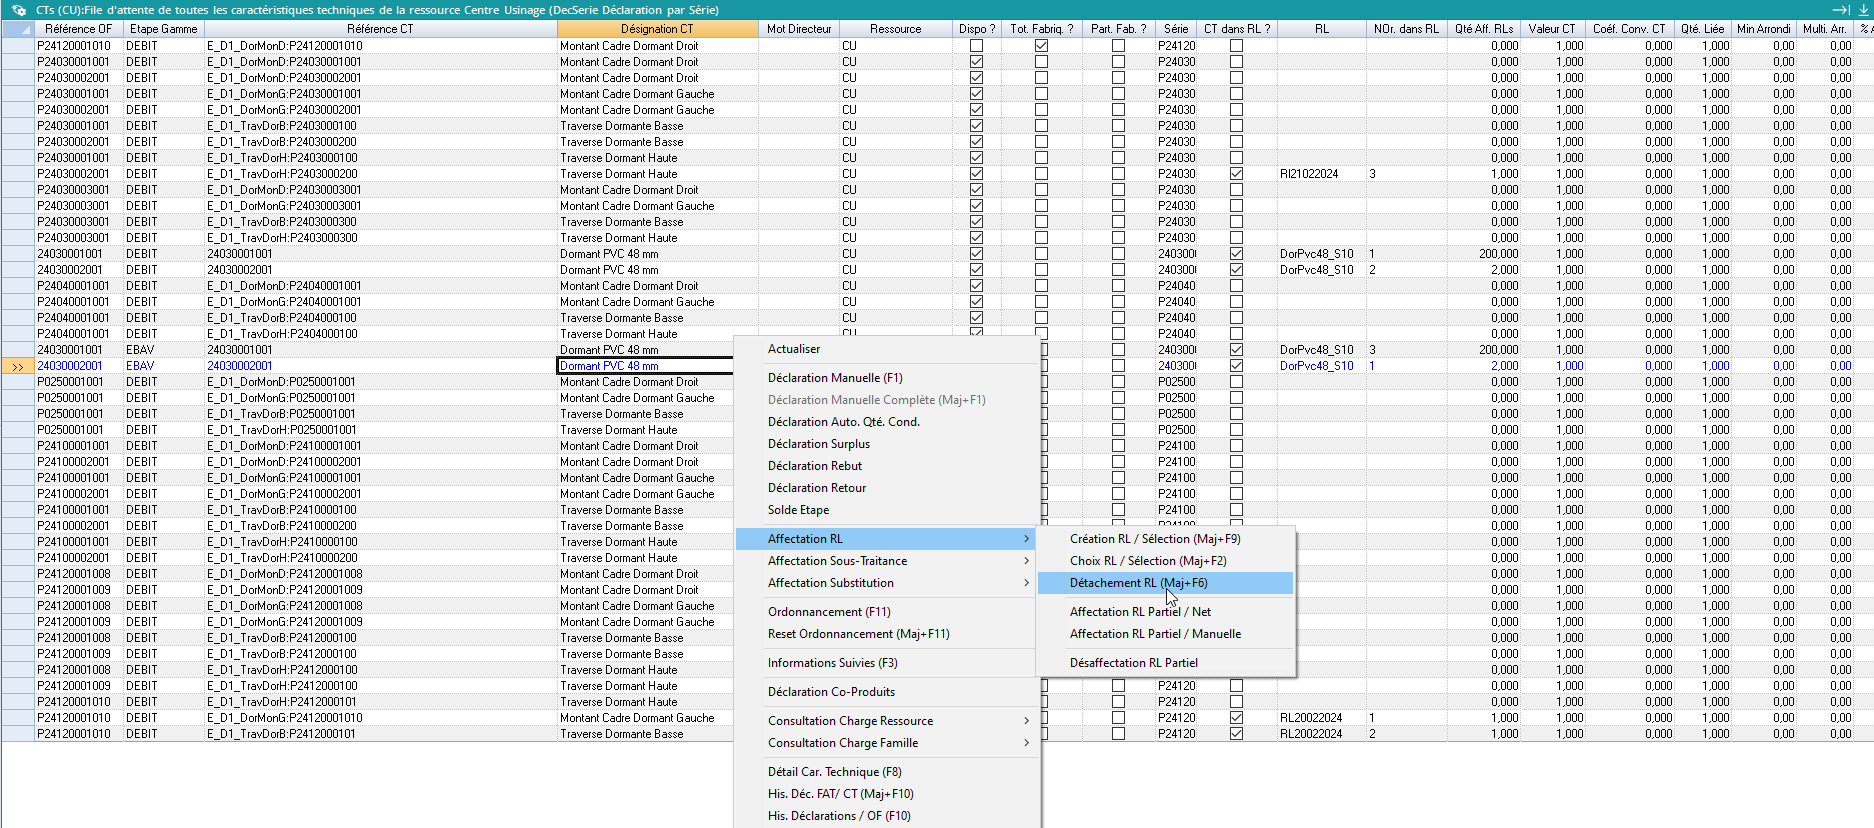Uncheck Tot. Fabriq. checkbox in the first row
1874x828 pixels.
(x=1041, y=46)
